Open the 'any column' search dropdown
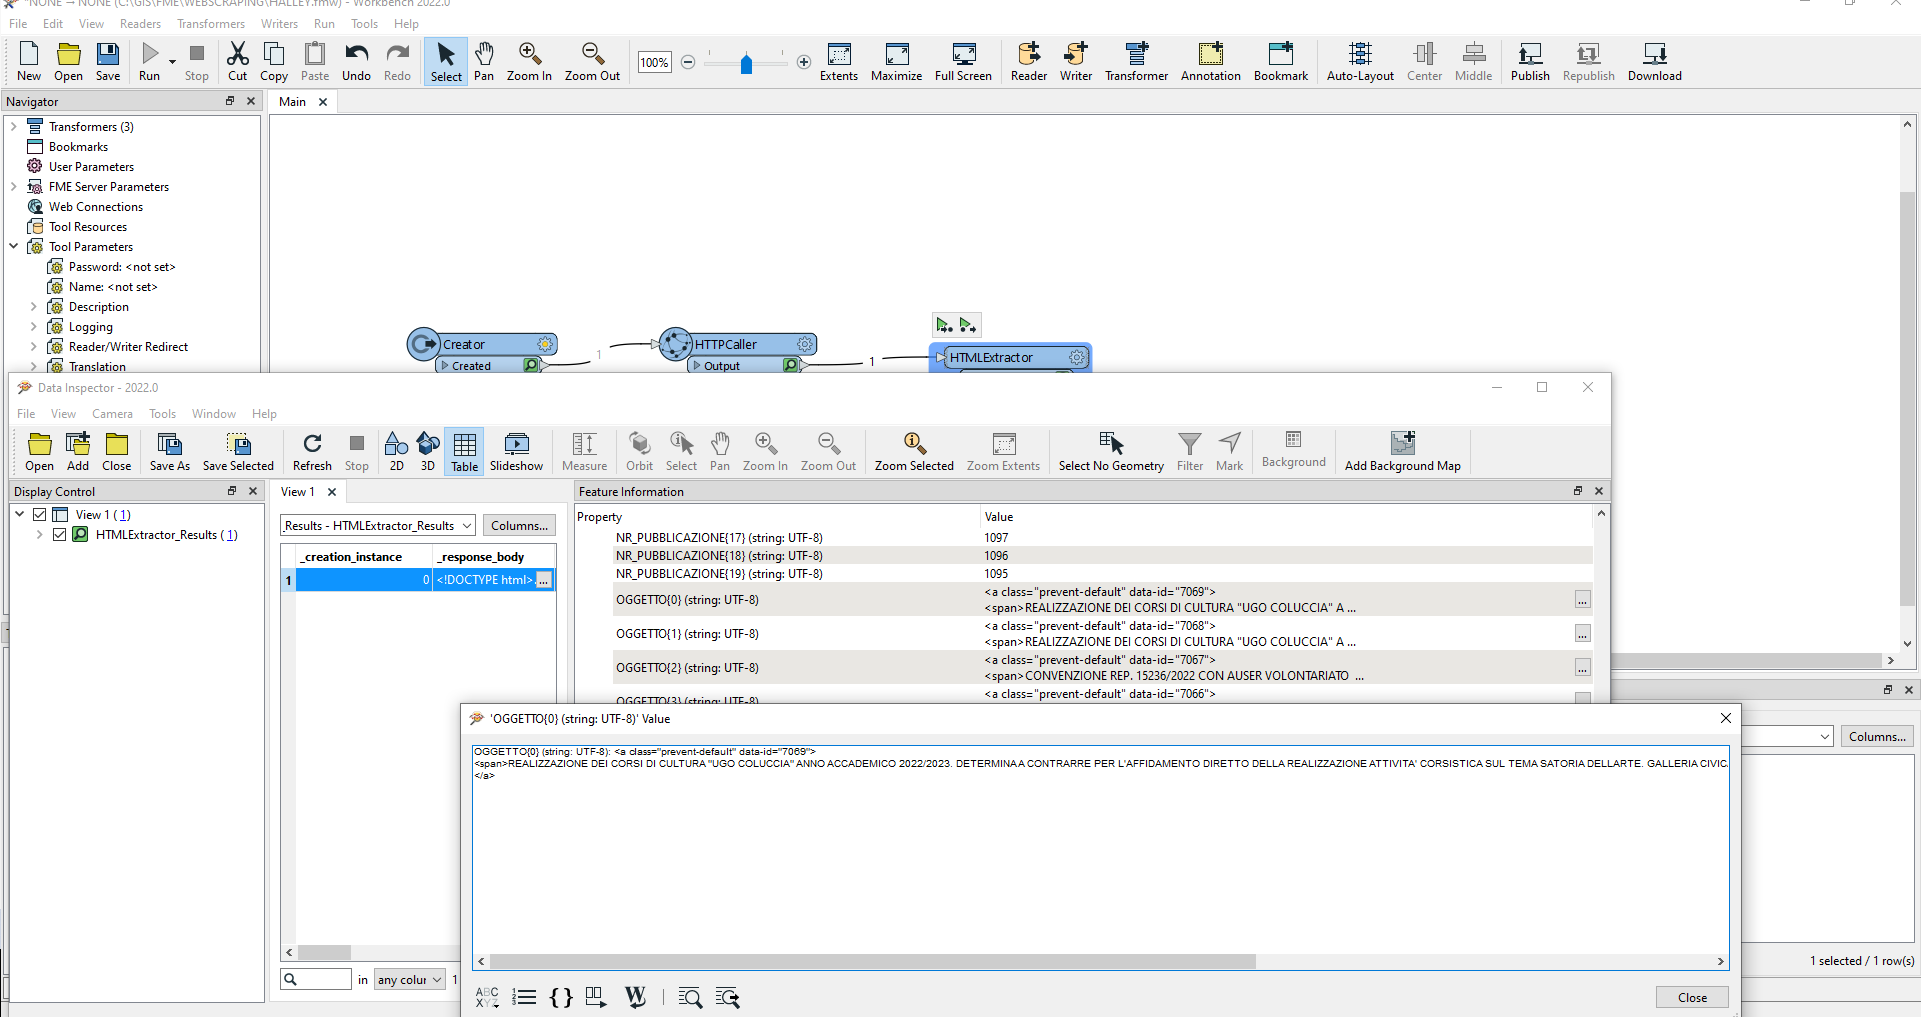The image size is (1921, 1017). tap(410, 980)
